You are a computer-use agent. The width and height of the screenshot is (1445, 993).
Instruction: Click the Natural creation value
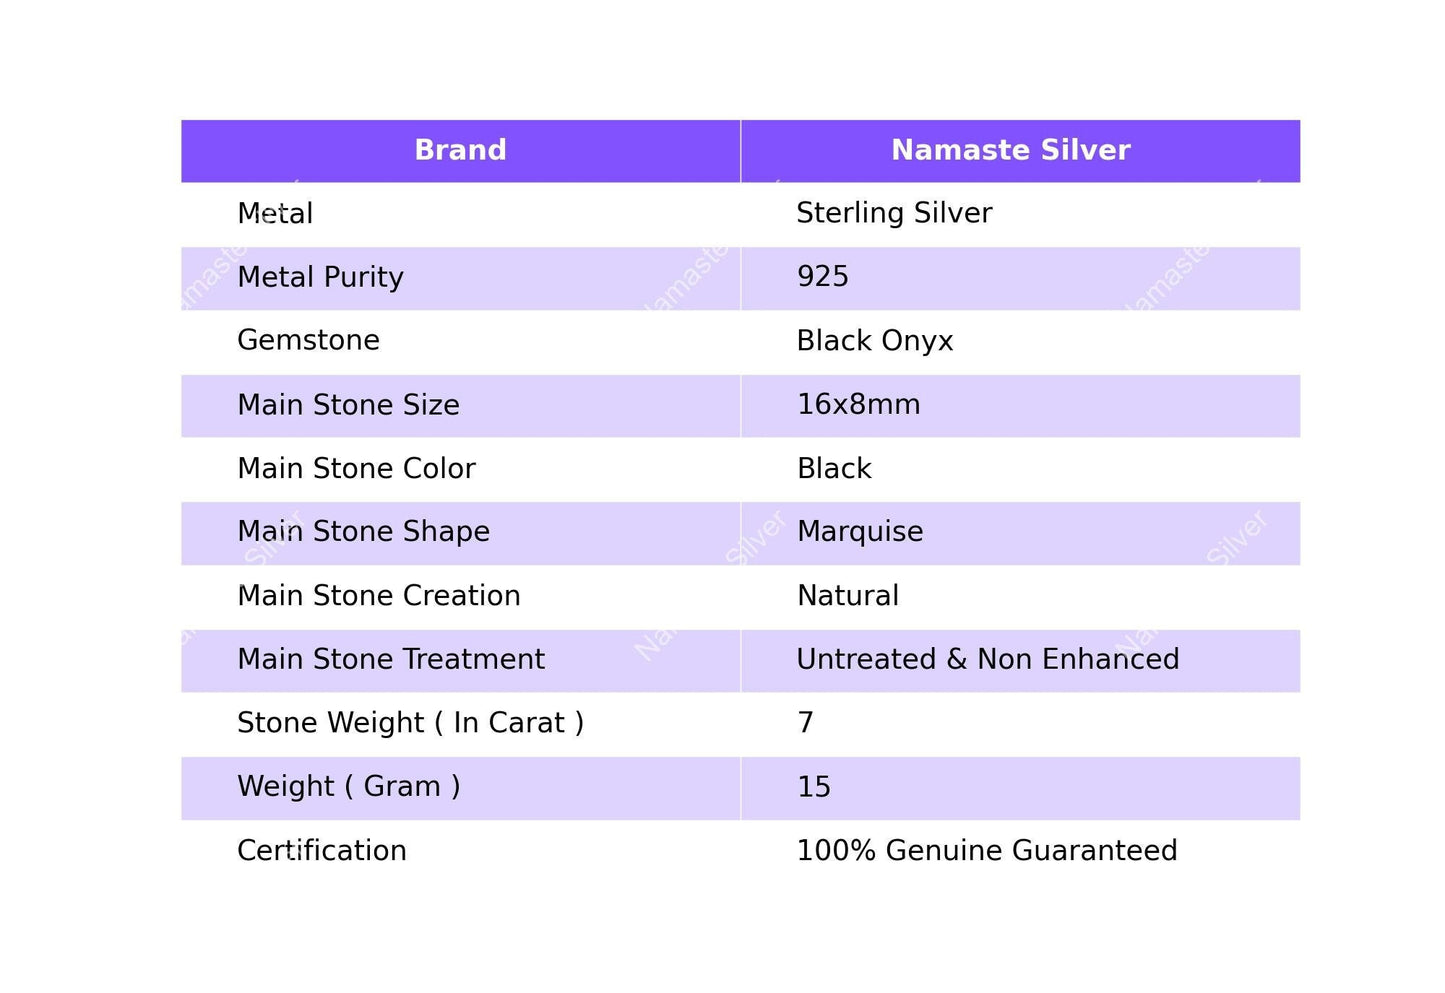pos(847,596)
